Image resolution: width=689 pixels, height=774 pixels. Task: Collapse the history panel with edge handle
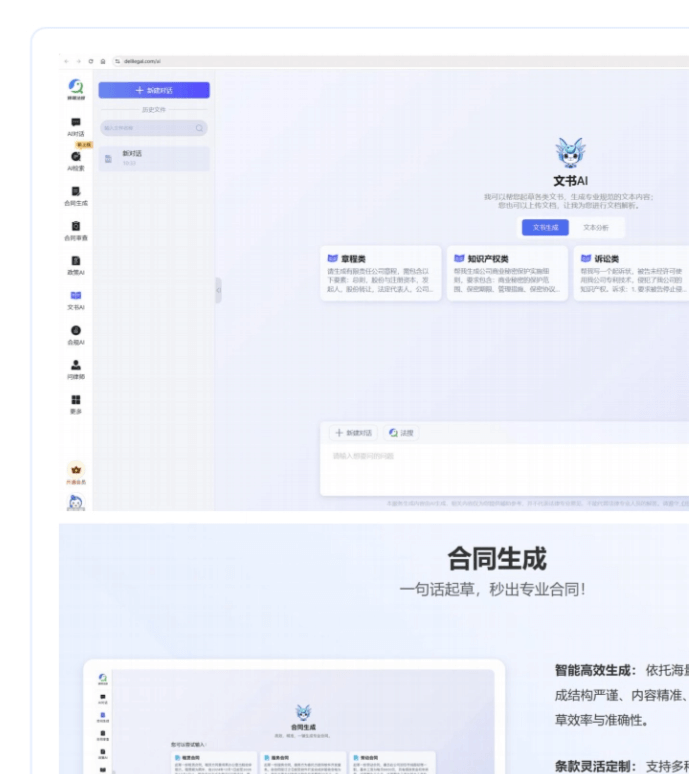pos(218,290)
